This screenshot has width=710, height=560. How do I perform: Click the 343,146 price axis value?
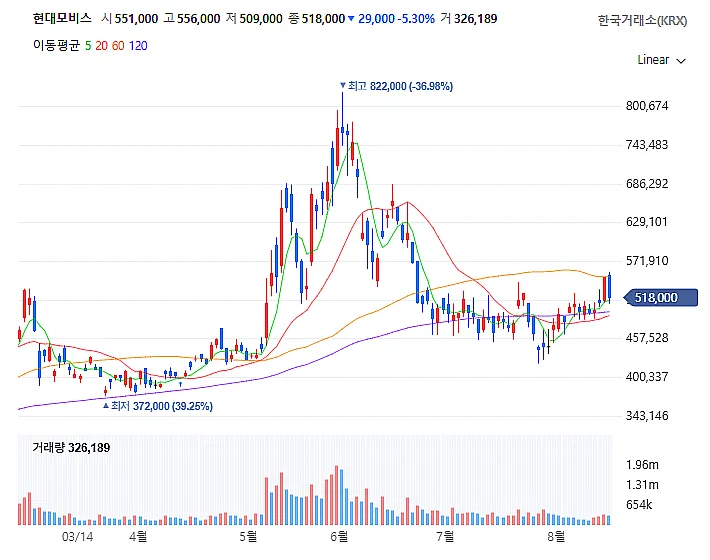click(x=647, y=416)
